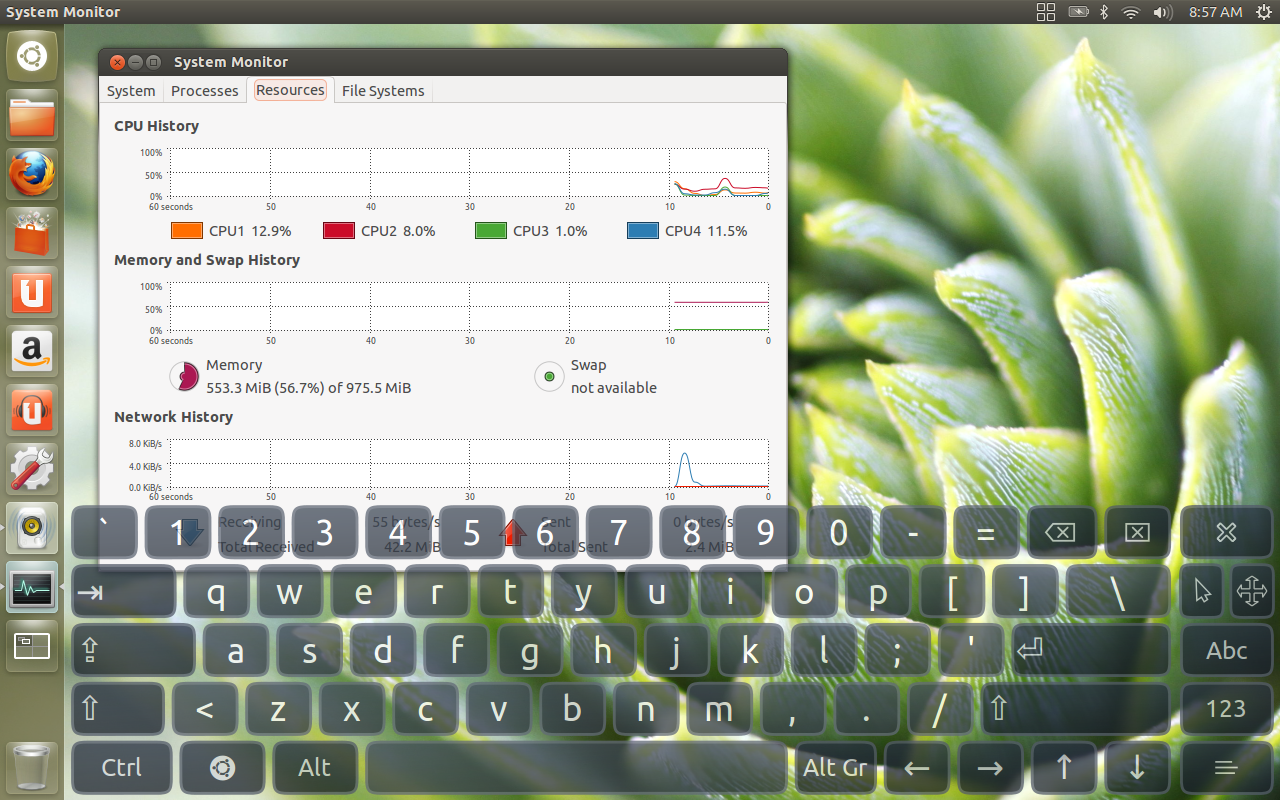The width and height of the screenshot is (1280, 800).
Task: Tap the forward delete key on the keyboard
Action: pyautogui.click(x=1137, y=533)
